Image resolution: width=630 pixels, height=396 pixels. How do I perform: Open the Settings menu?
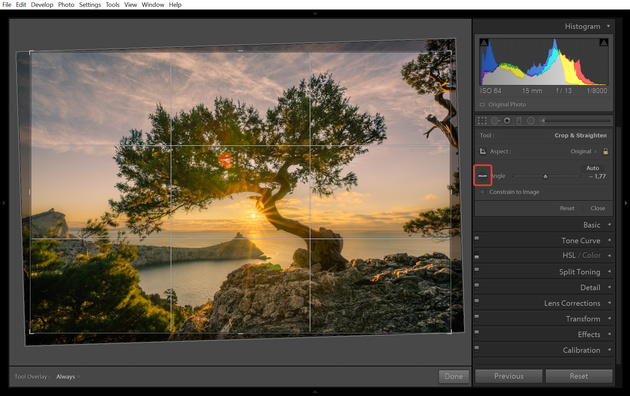click(x=90, y=5)
